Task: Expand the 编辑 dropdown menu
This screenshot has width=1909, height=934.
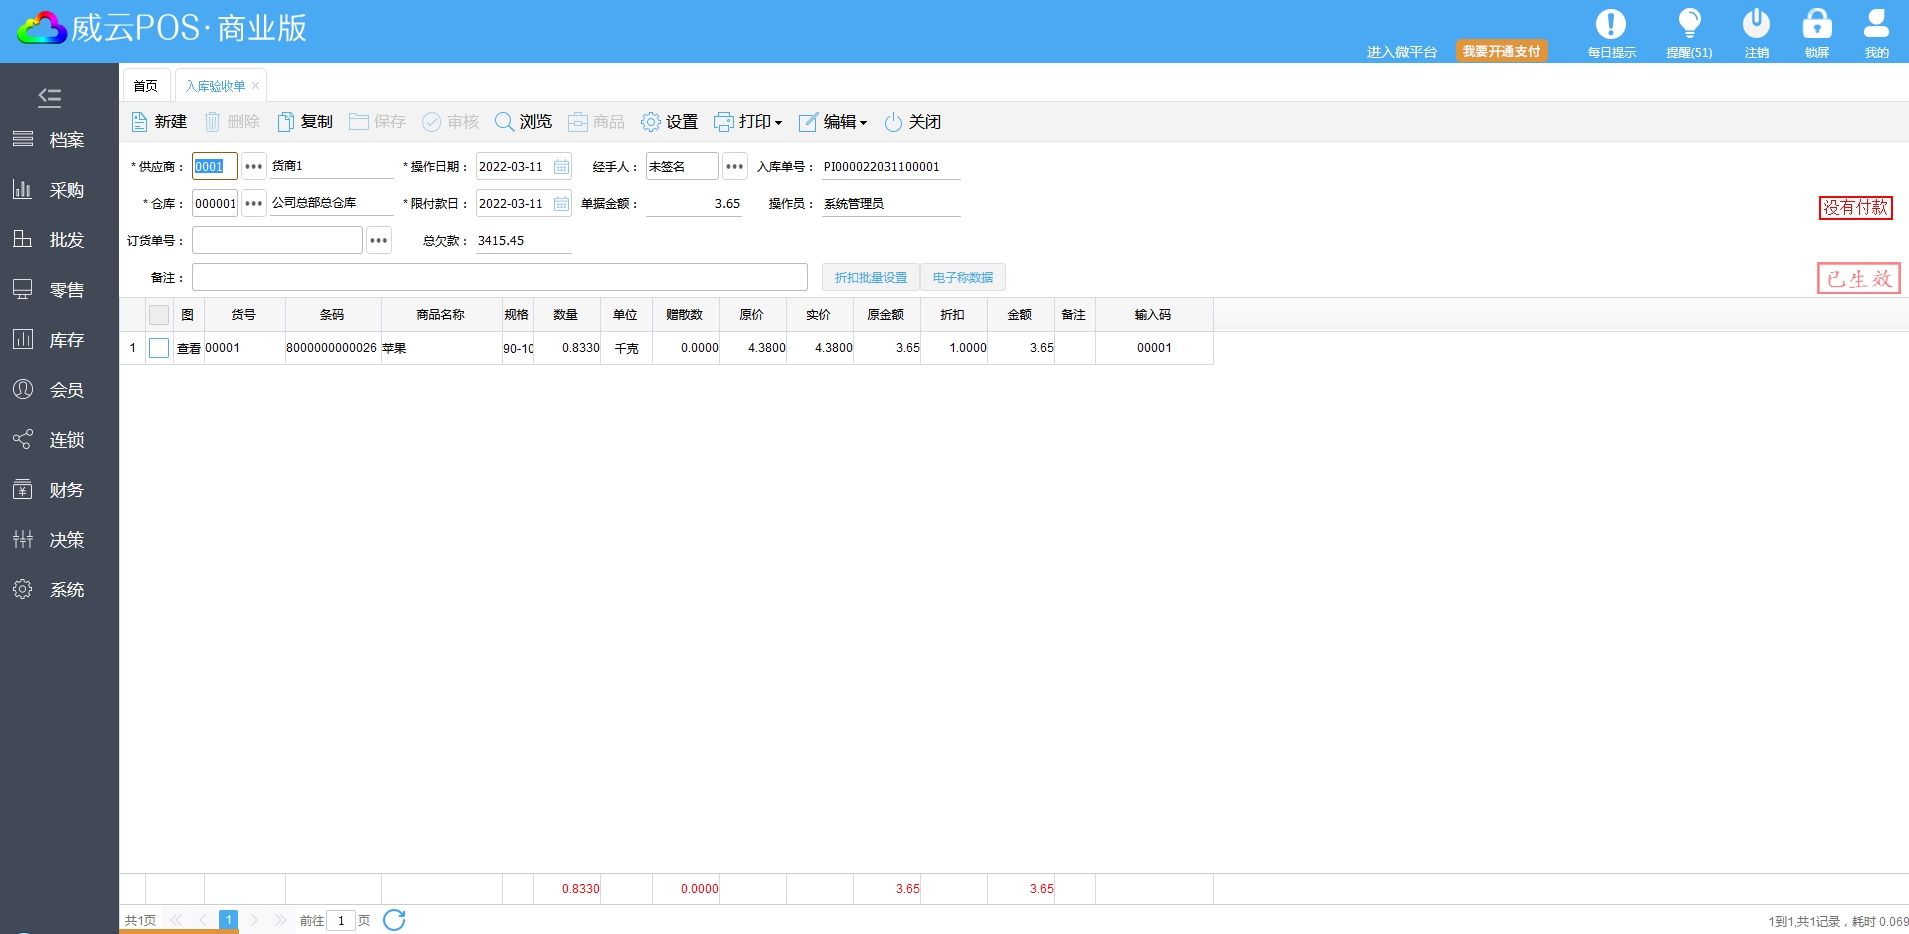Action: pos(834,122)
